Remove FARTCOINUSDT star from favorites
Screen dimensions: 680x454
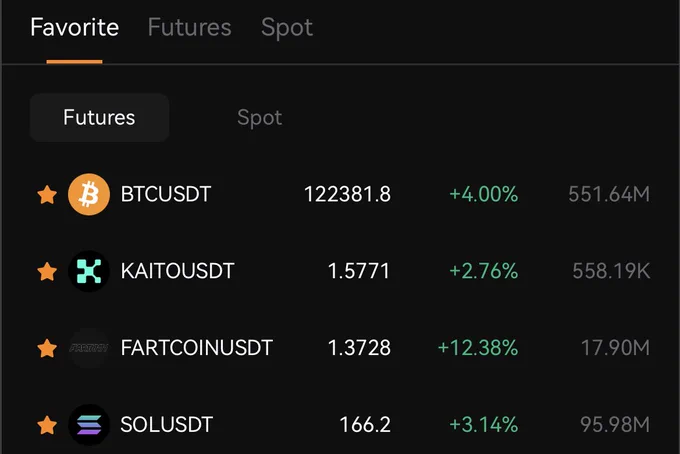pos(47,348)
